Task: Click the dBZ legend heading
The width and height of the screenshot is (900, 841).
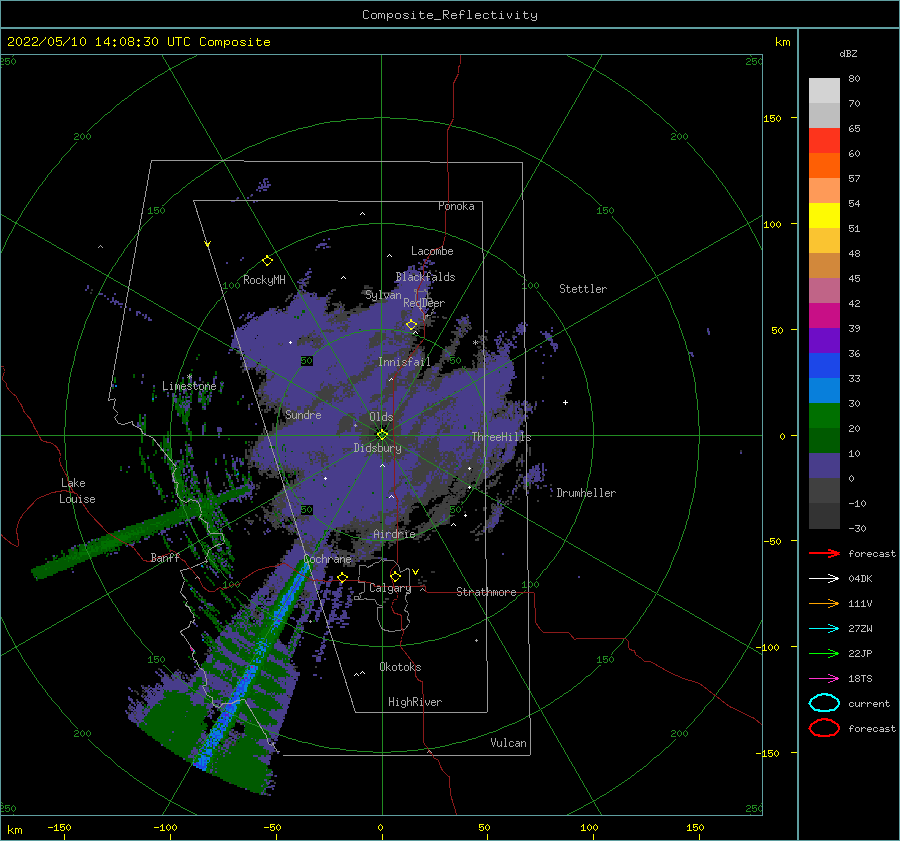Action: point(848,53)
